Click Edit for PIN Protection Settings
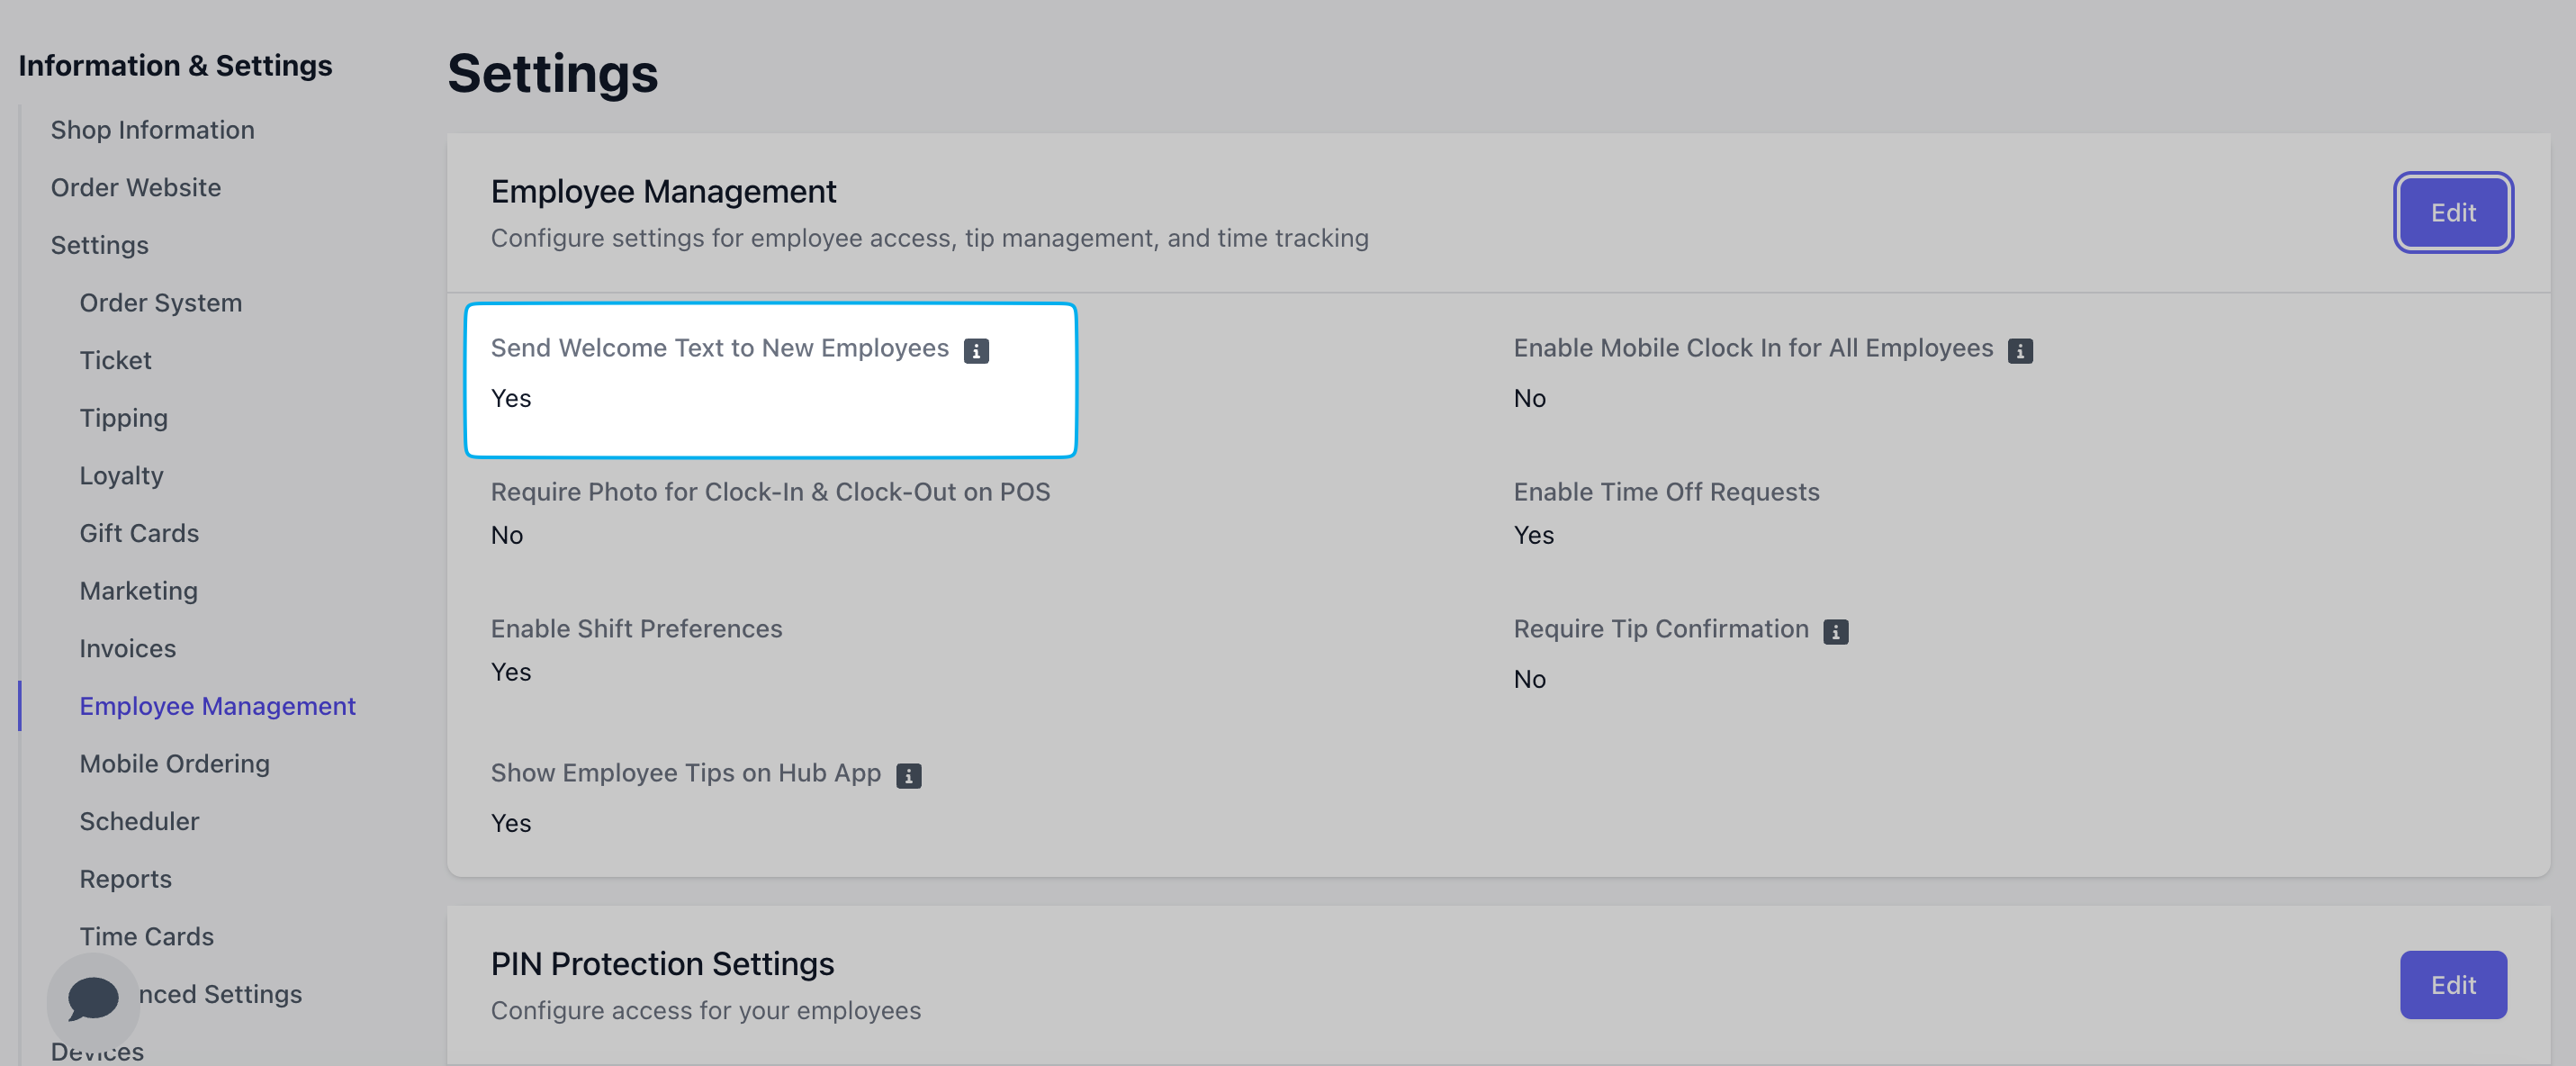Image resolution: width=2576 pixels, height=1066 pixels. pyautogui.click(x=2452, y=984)
